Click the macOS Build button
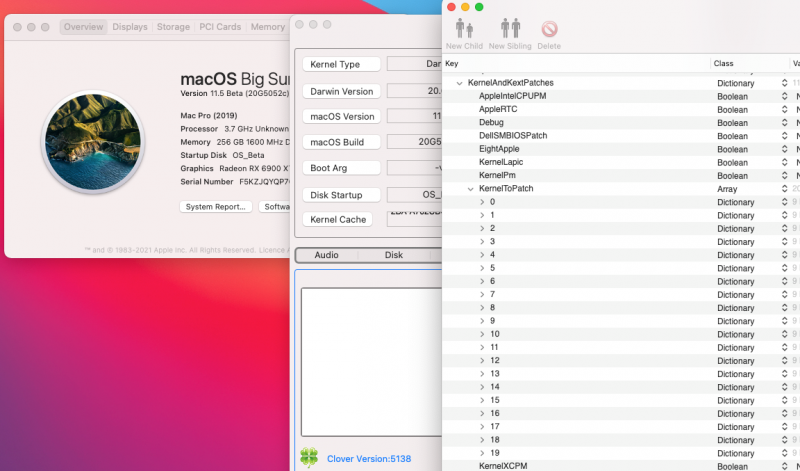 pos(341,142)
